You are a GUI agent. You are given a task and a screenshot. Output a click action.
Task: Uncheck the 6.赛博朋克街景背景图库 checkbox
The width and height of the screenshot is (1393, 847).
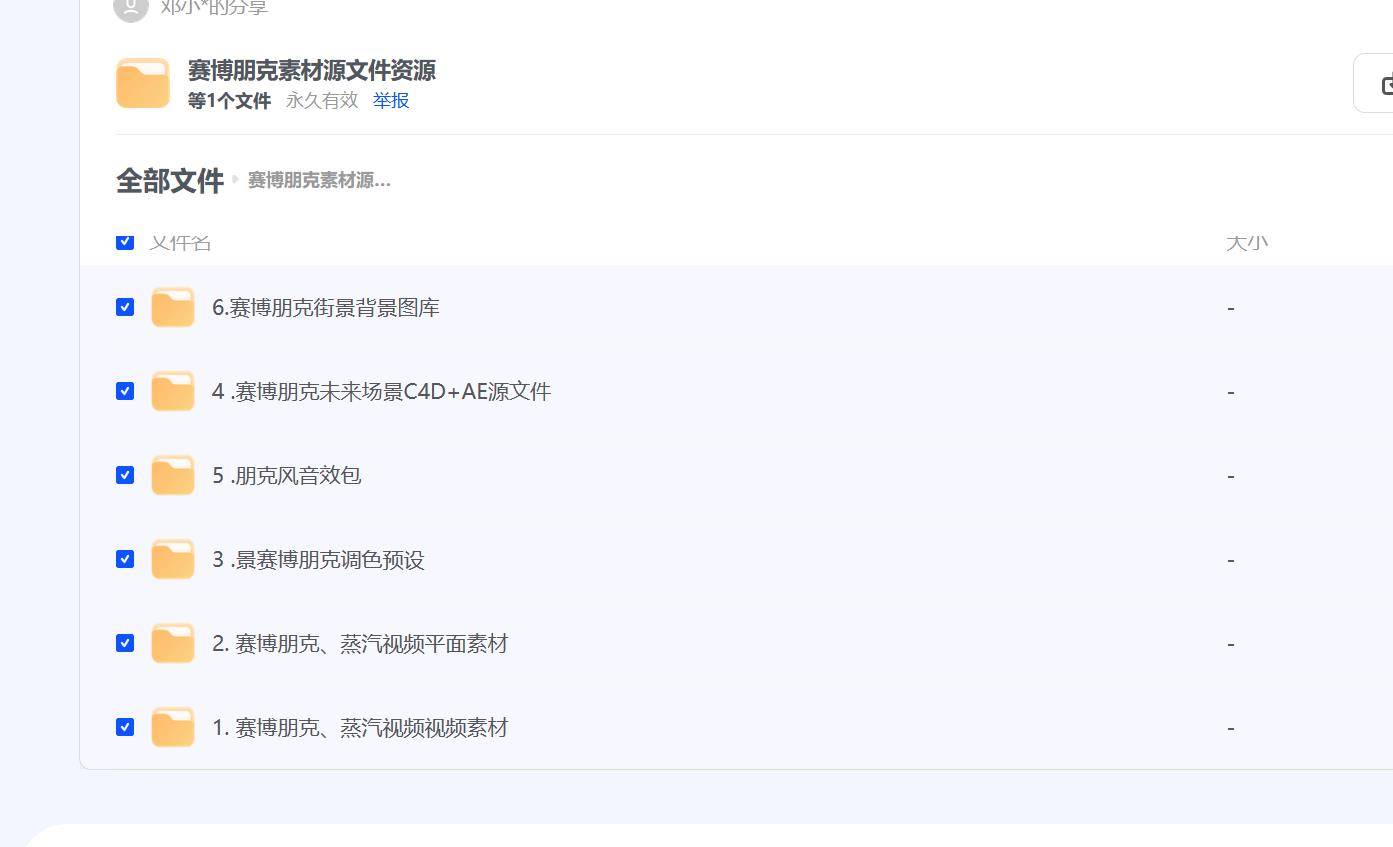[125, 307]
